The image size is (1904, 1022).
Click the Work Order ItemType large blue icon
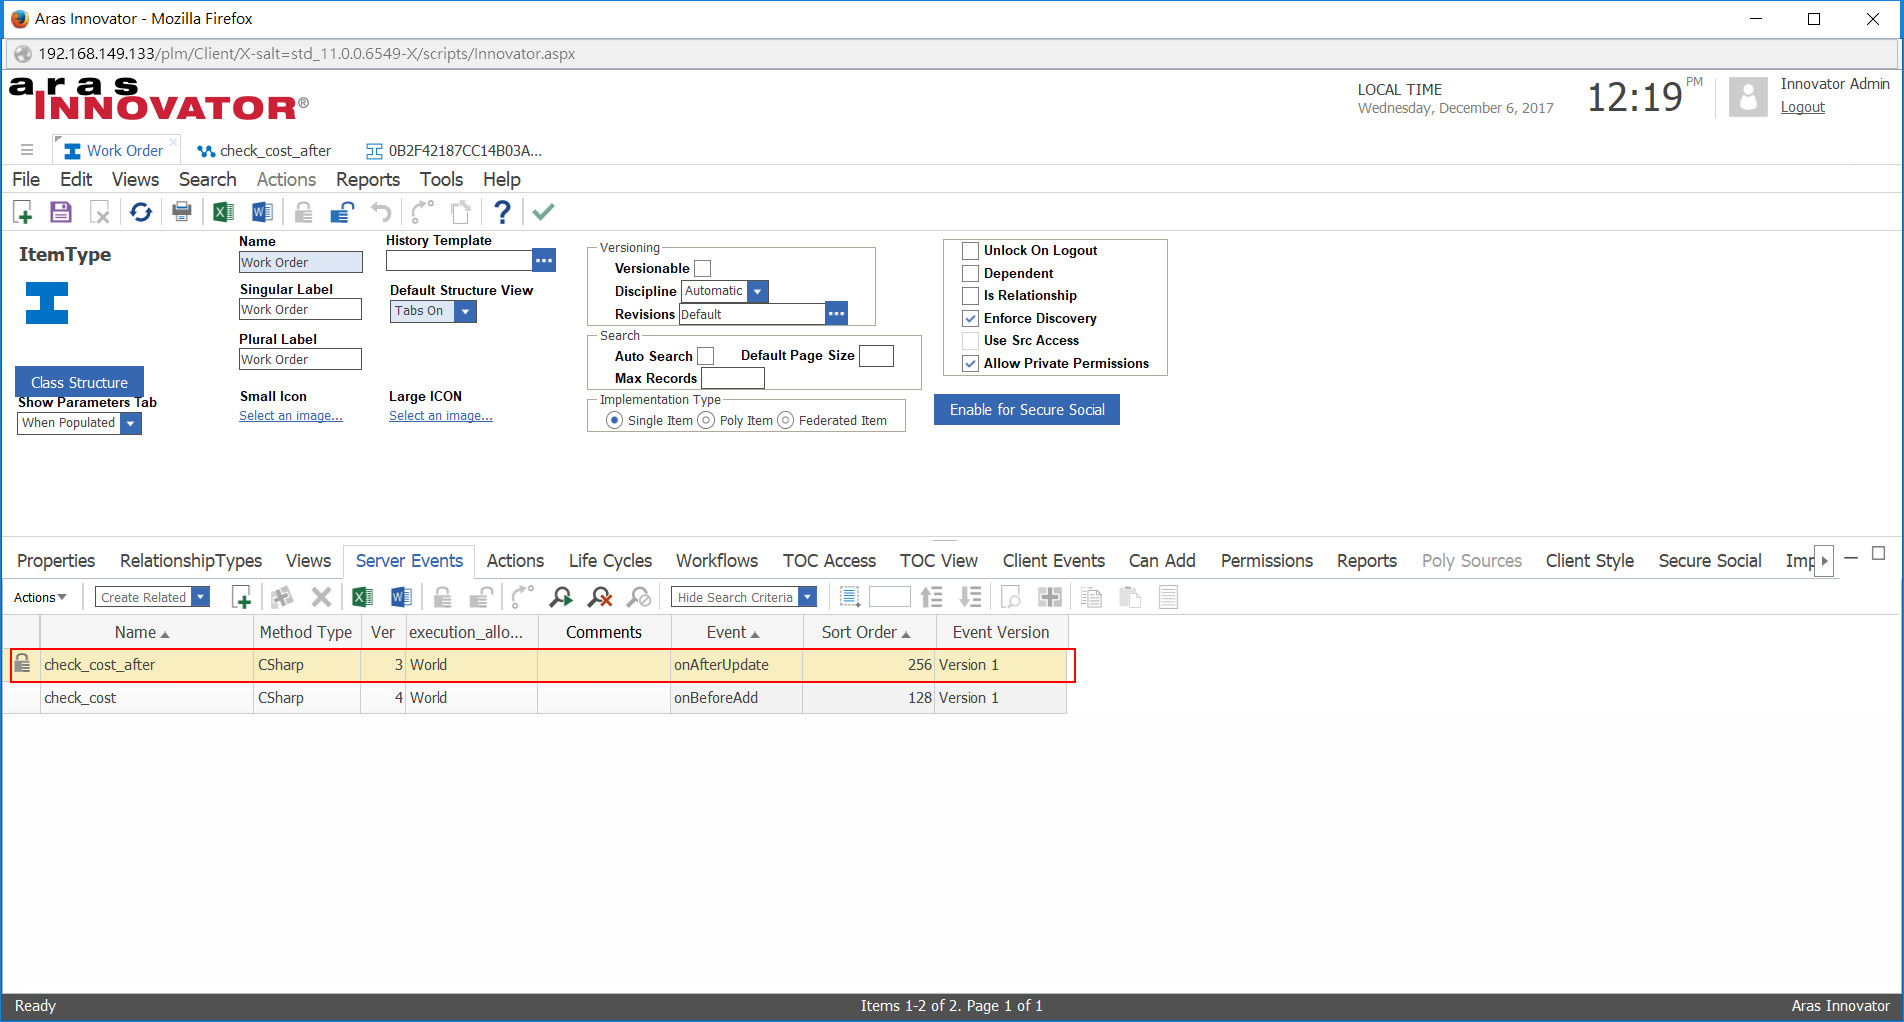47,303
